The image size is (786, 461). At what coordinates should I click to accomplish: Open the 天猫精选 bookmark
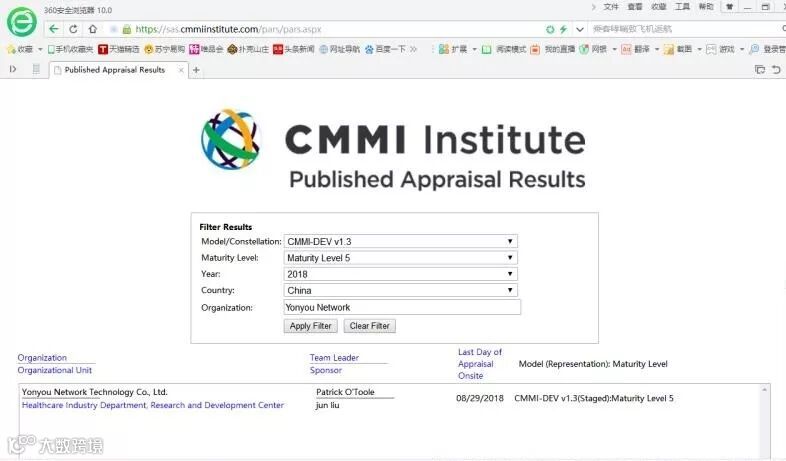click(x=118, y=49)
